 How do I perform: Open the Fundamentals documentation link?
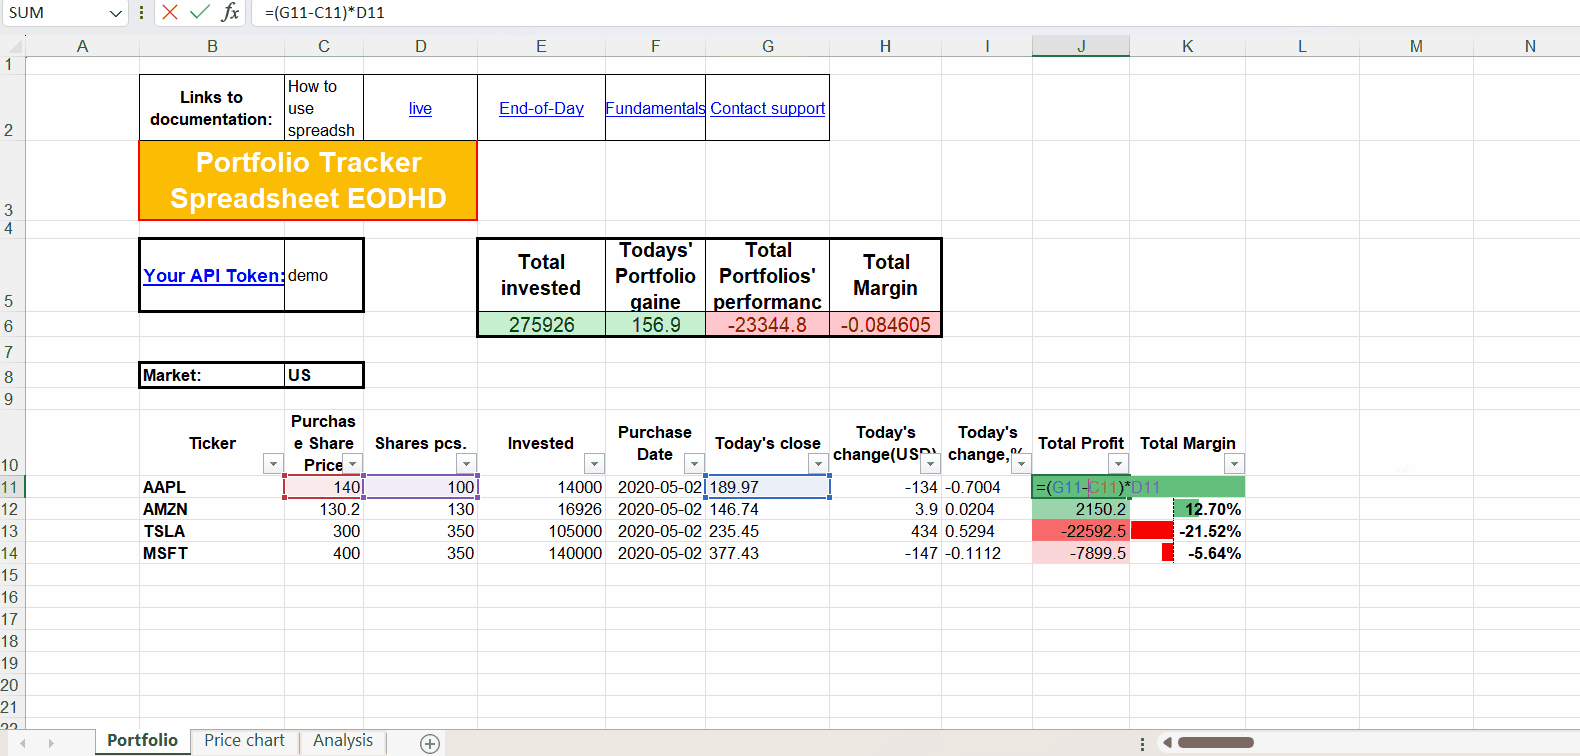[x=655, y=108]
